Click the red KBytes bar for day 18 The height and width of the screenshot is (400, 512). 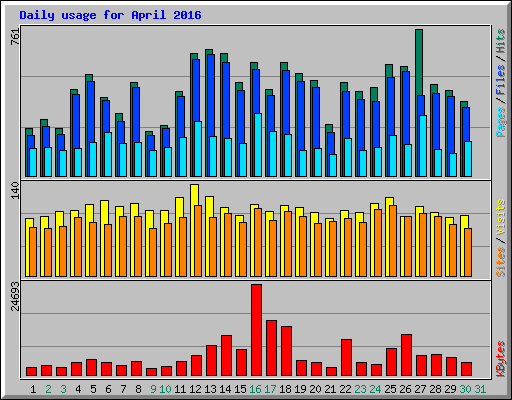click(286, 351)
